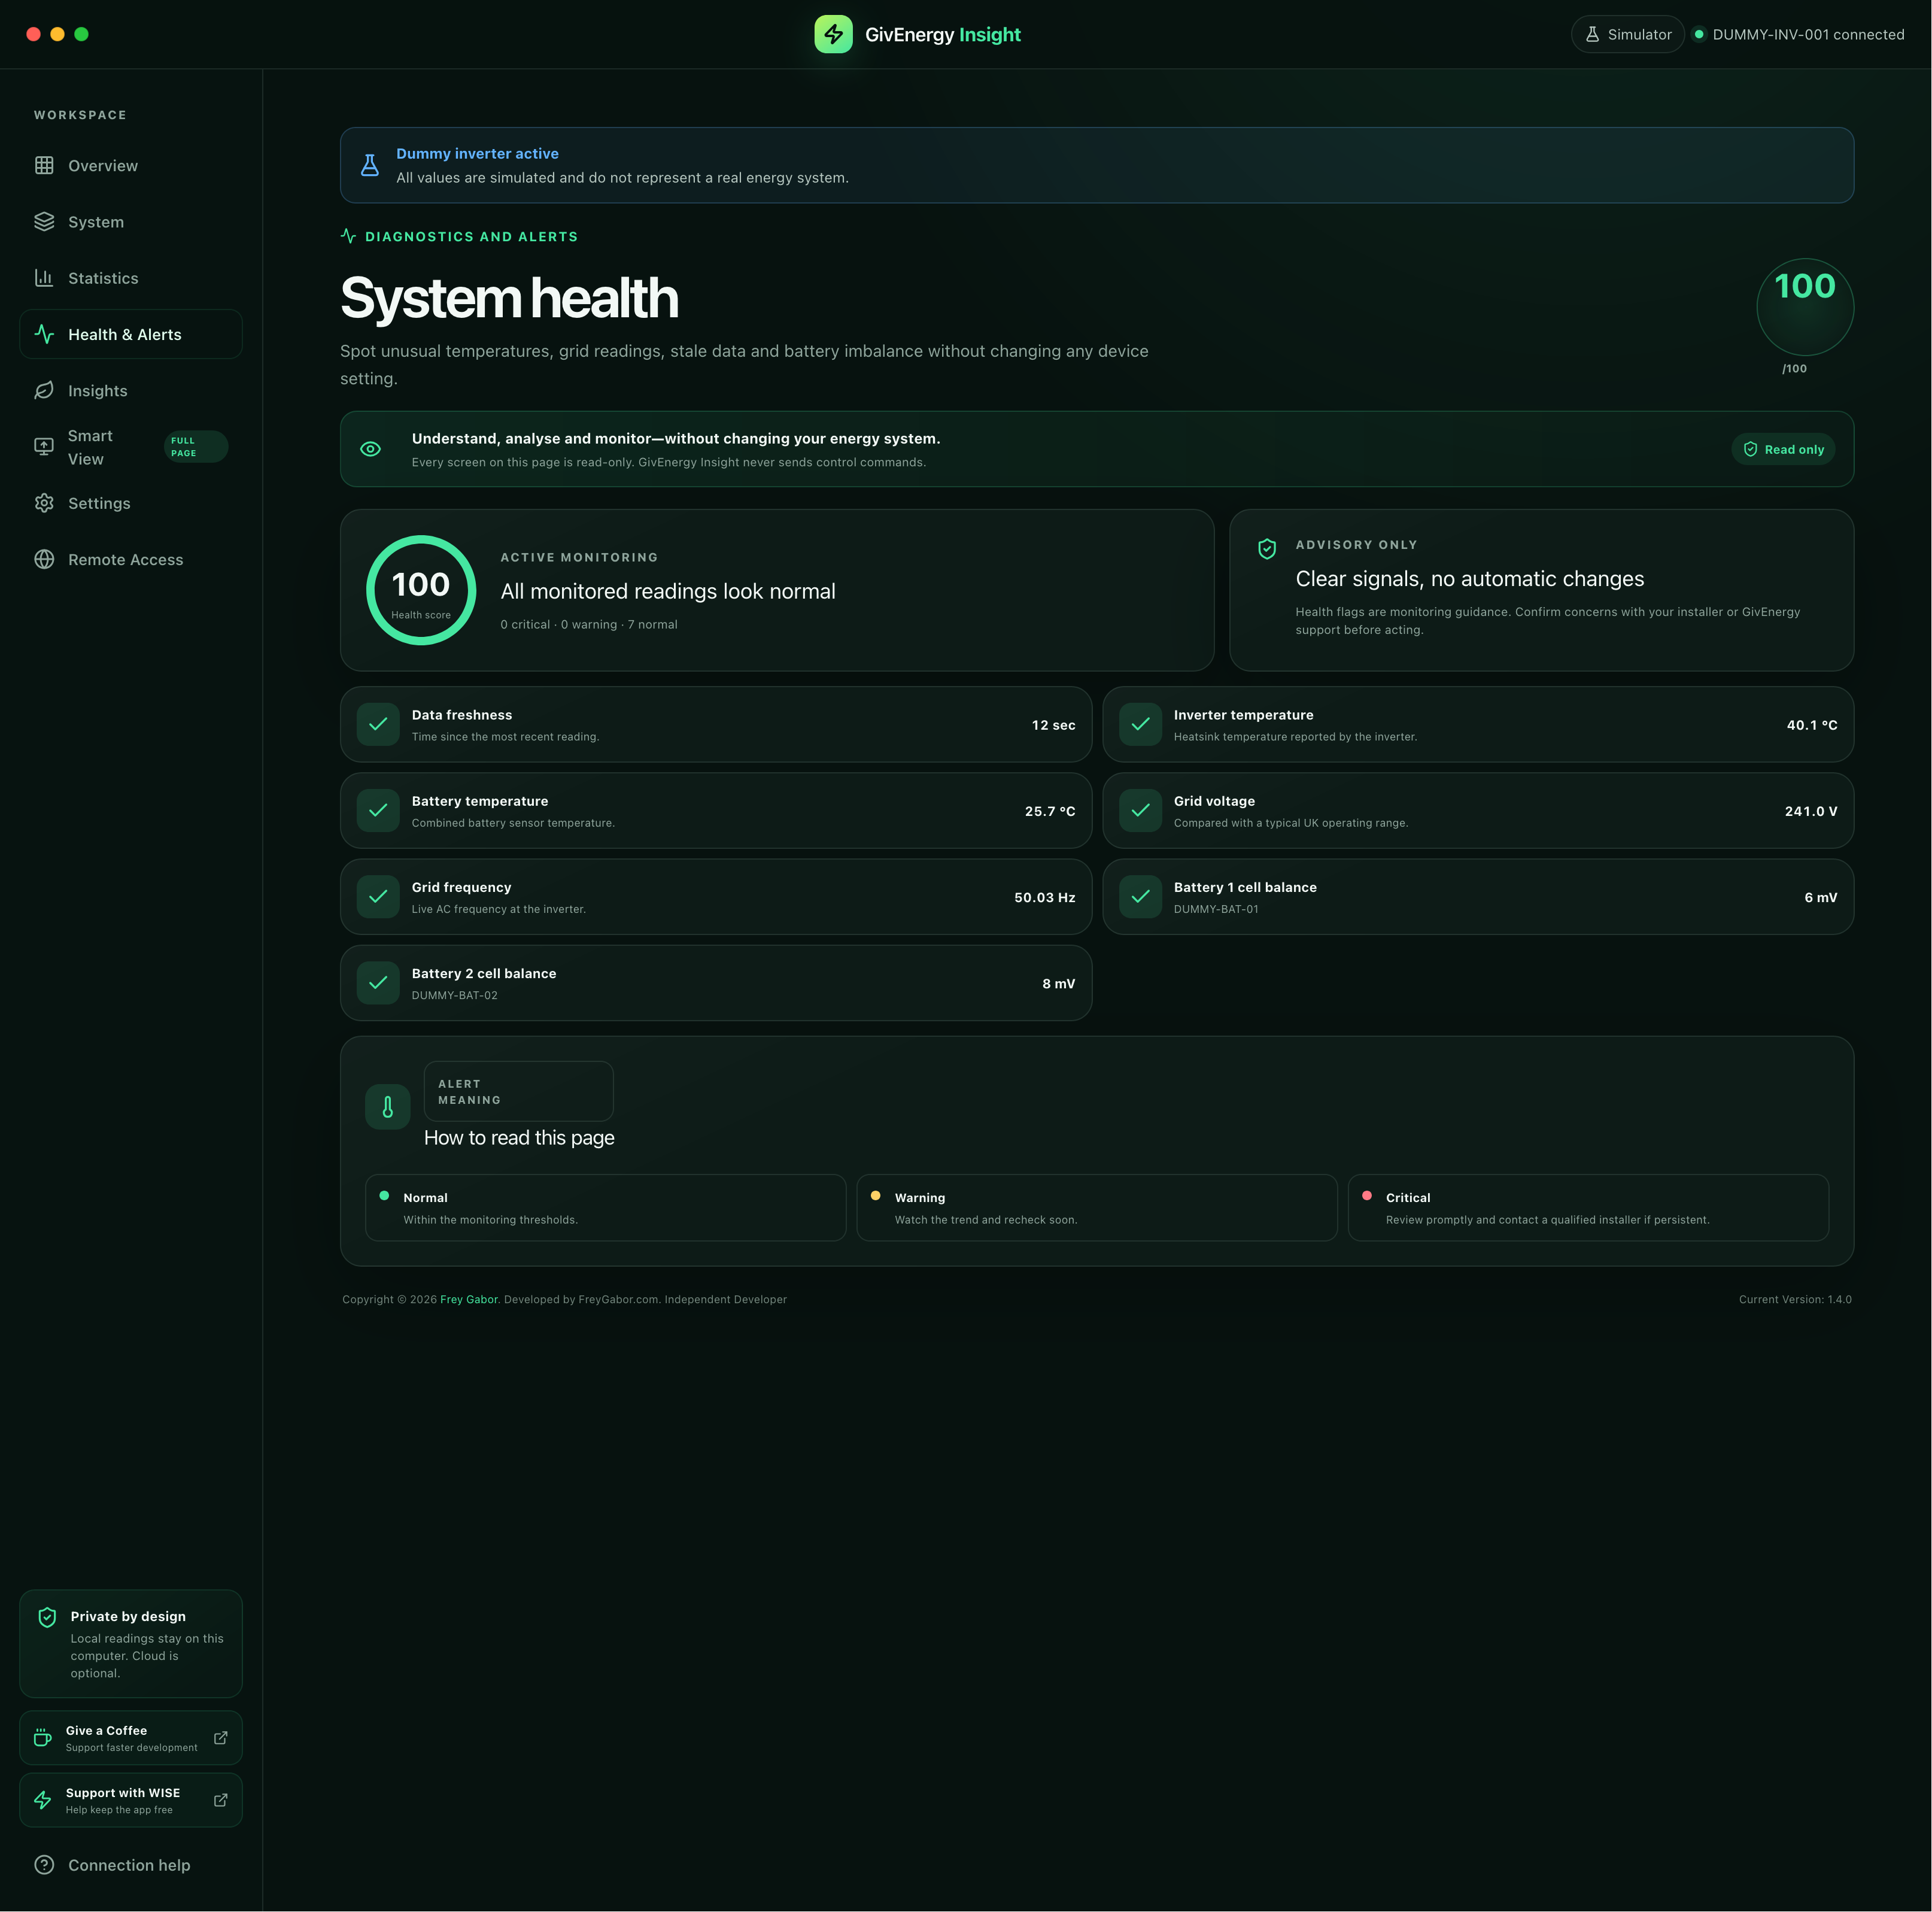Click the Connection help question mark icon
This screenshot has height=1912, width=1932.
coord(44,1865)
